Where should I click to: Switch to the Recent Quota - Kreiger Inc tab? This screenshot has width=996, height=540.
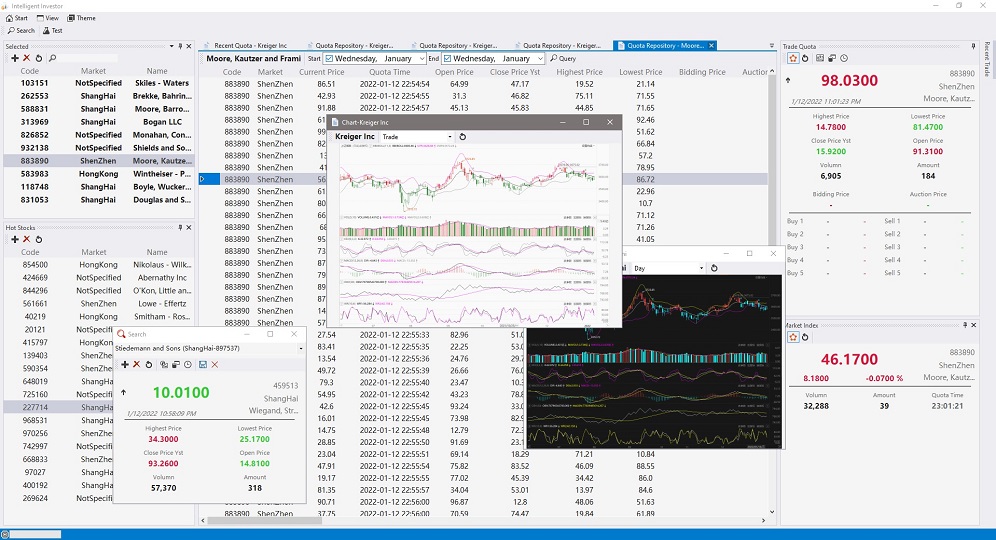pyautogui.click(x=245, y=46)
